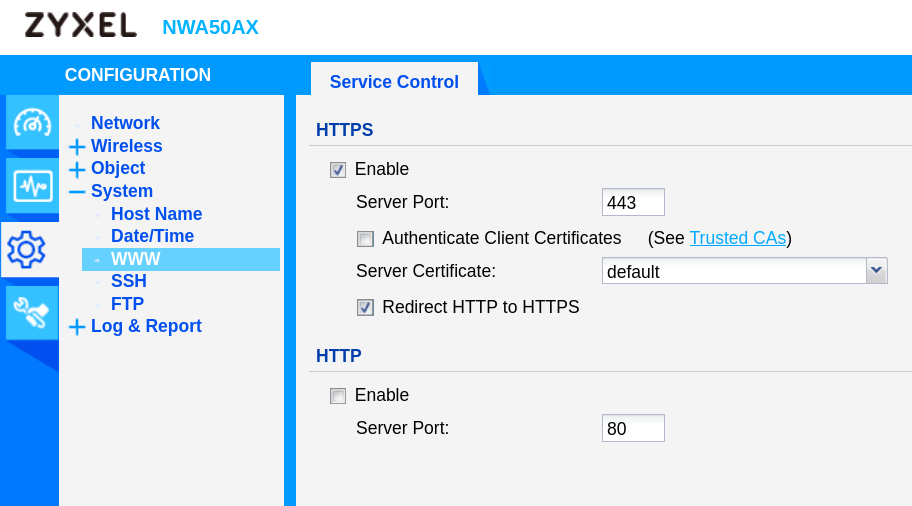Click the Wireless label text

click(x=126, y=145)
